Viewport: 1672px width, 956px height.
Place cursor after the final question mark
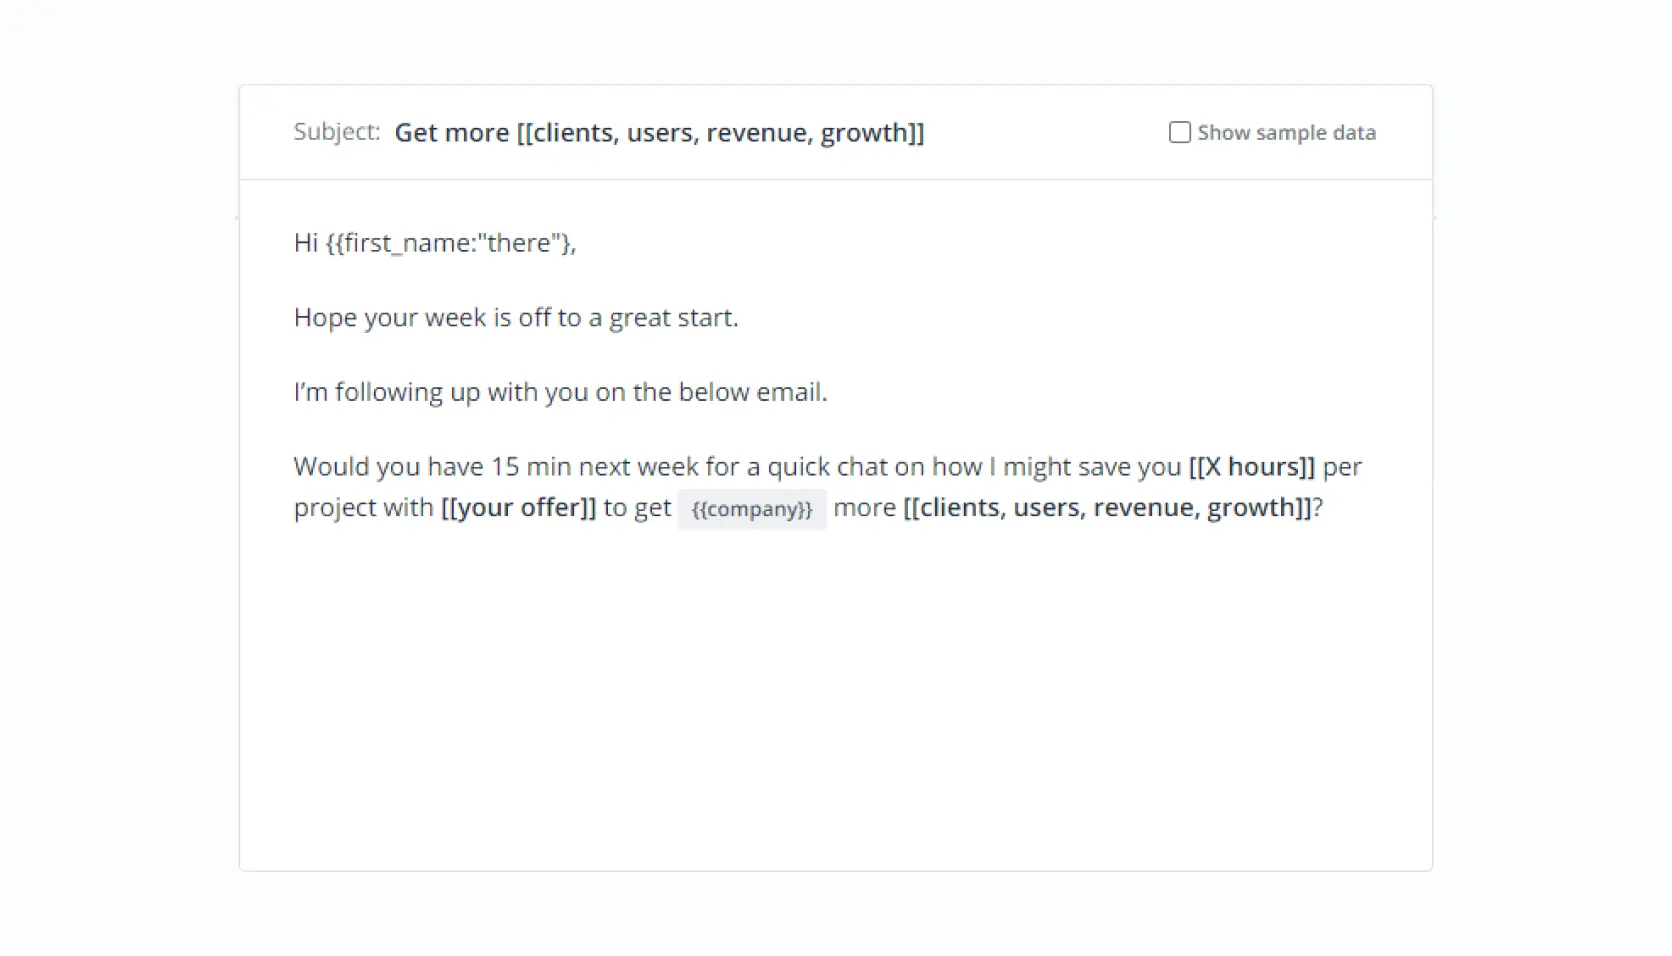click(x=1324, y=507)
